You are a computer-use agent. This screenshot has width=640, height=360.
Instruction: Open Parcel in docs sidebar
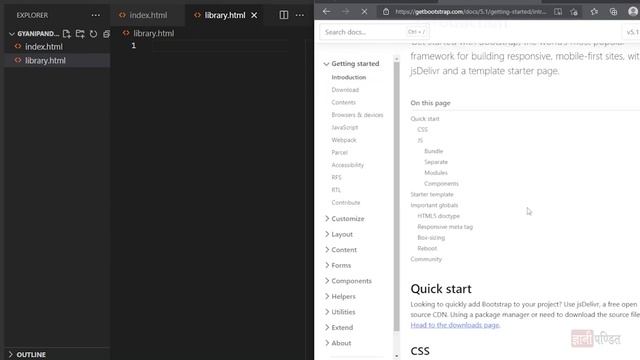339,152
